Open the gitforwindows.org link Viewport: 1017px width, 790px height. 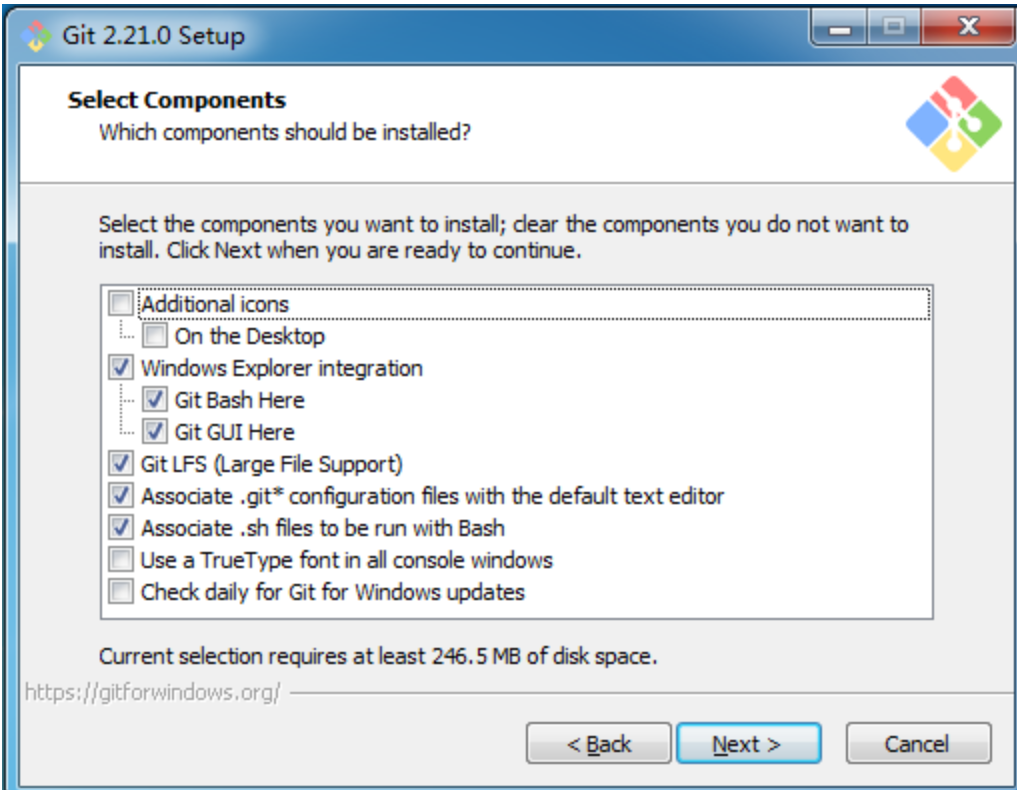point(152,693)
